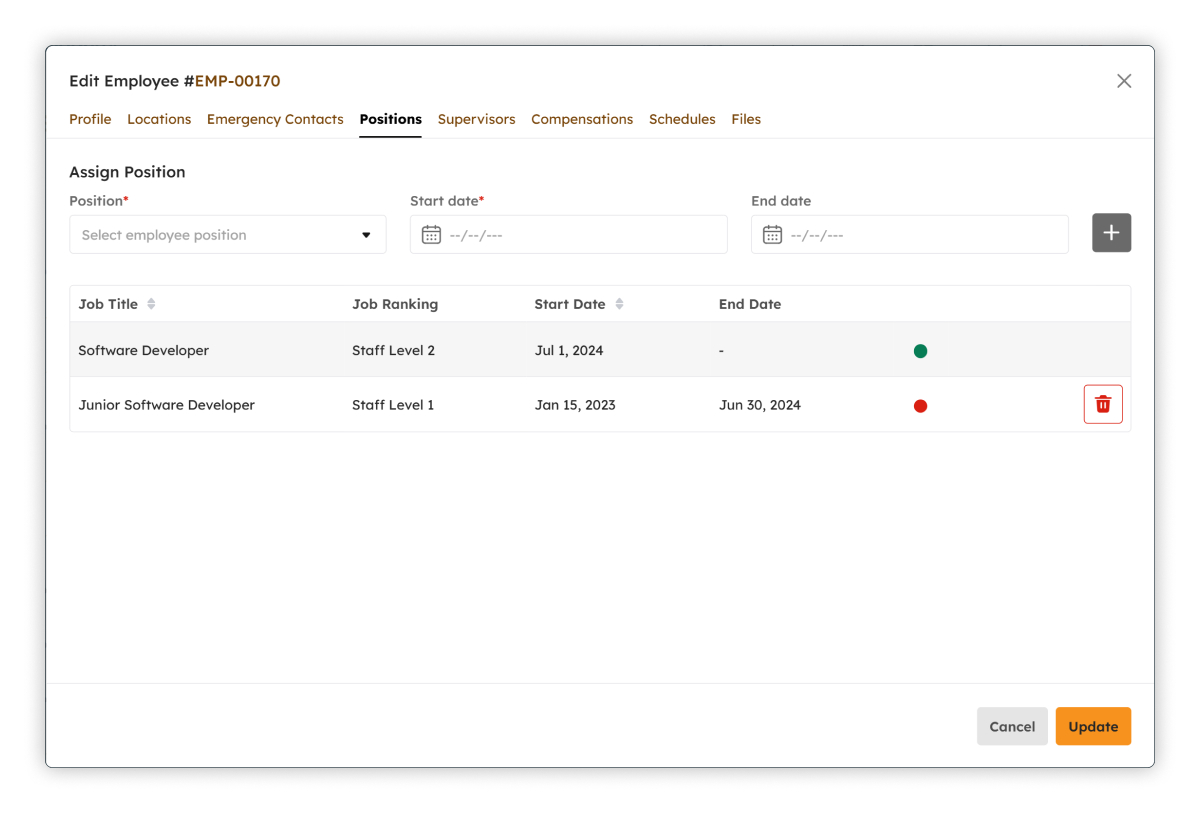The height and width of the screenshot is (813, 1200).
Task: Focus the Start date input field
Action: click(568, 235)
